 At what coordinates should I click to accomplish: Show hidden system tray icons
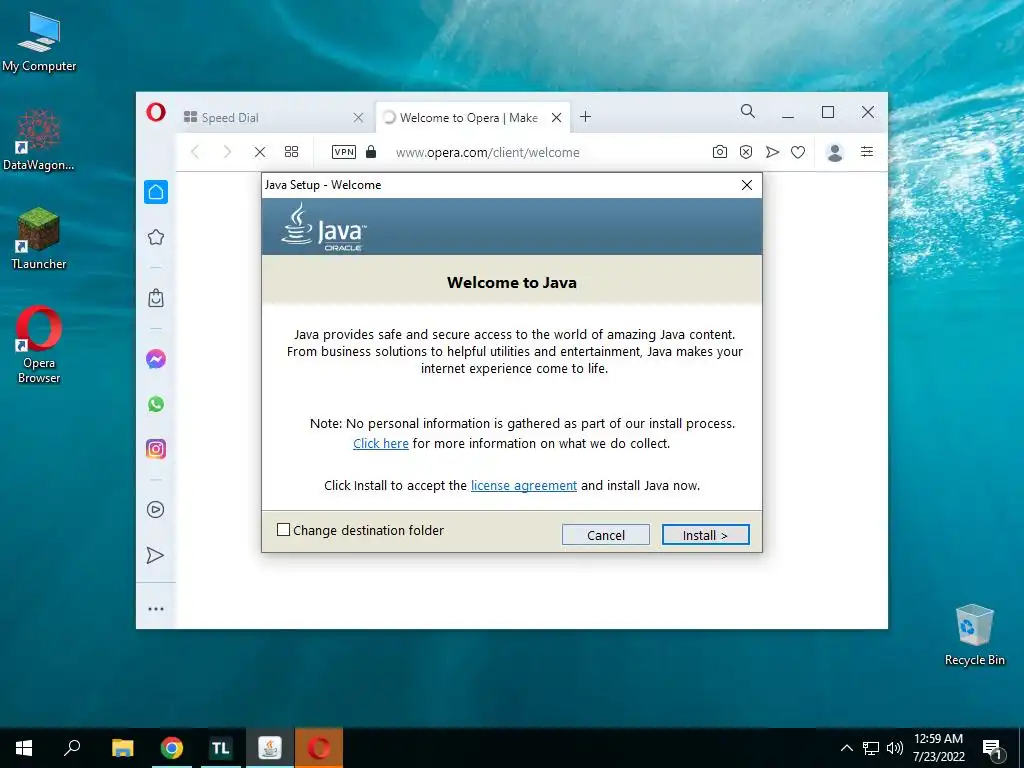[846, 748]
